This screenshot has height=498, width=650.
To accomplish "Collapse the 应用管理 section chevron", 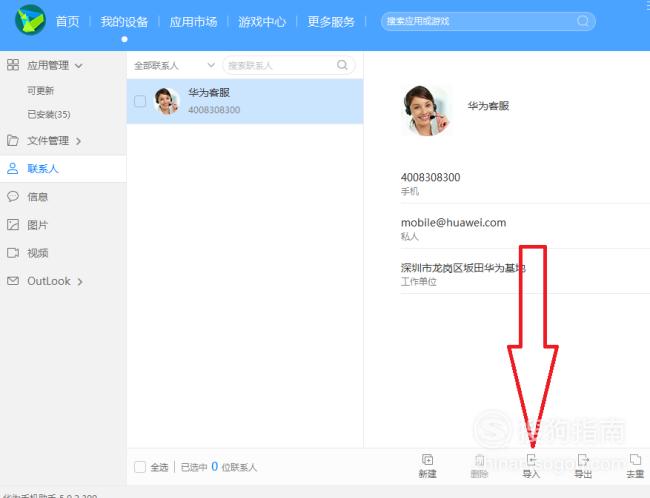I will pos(78,66).
